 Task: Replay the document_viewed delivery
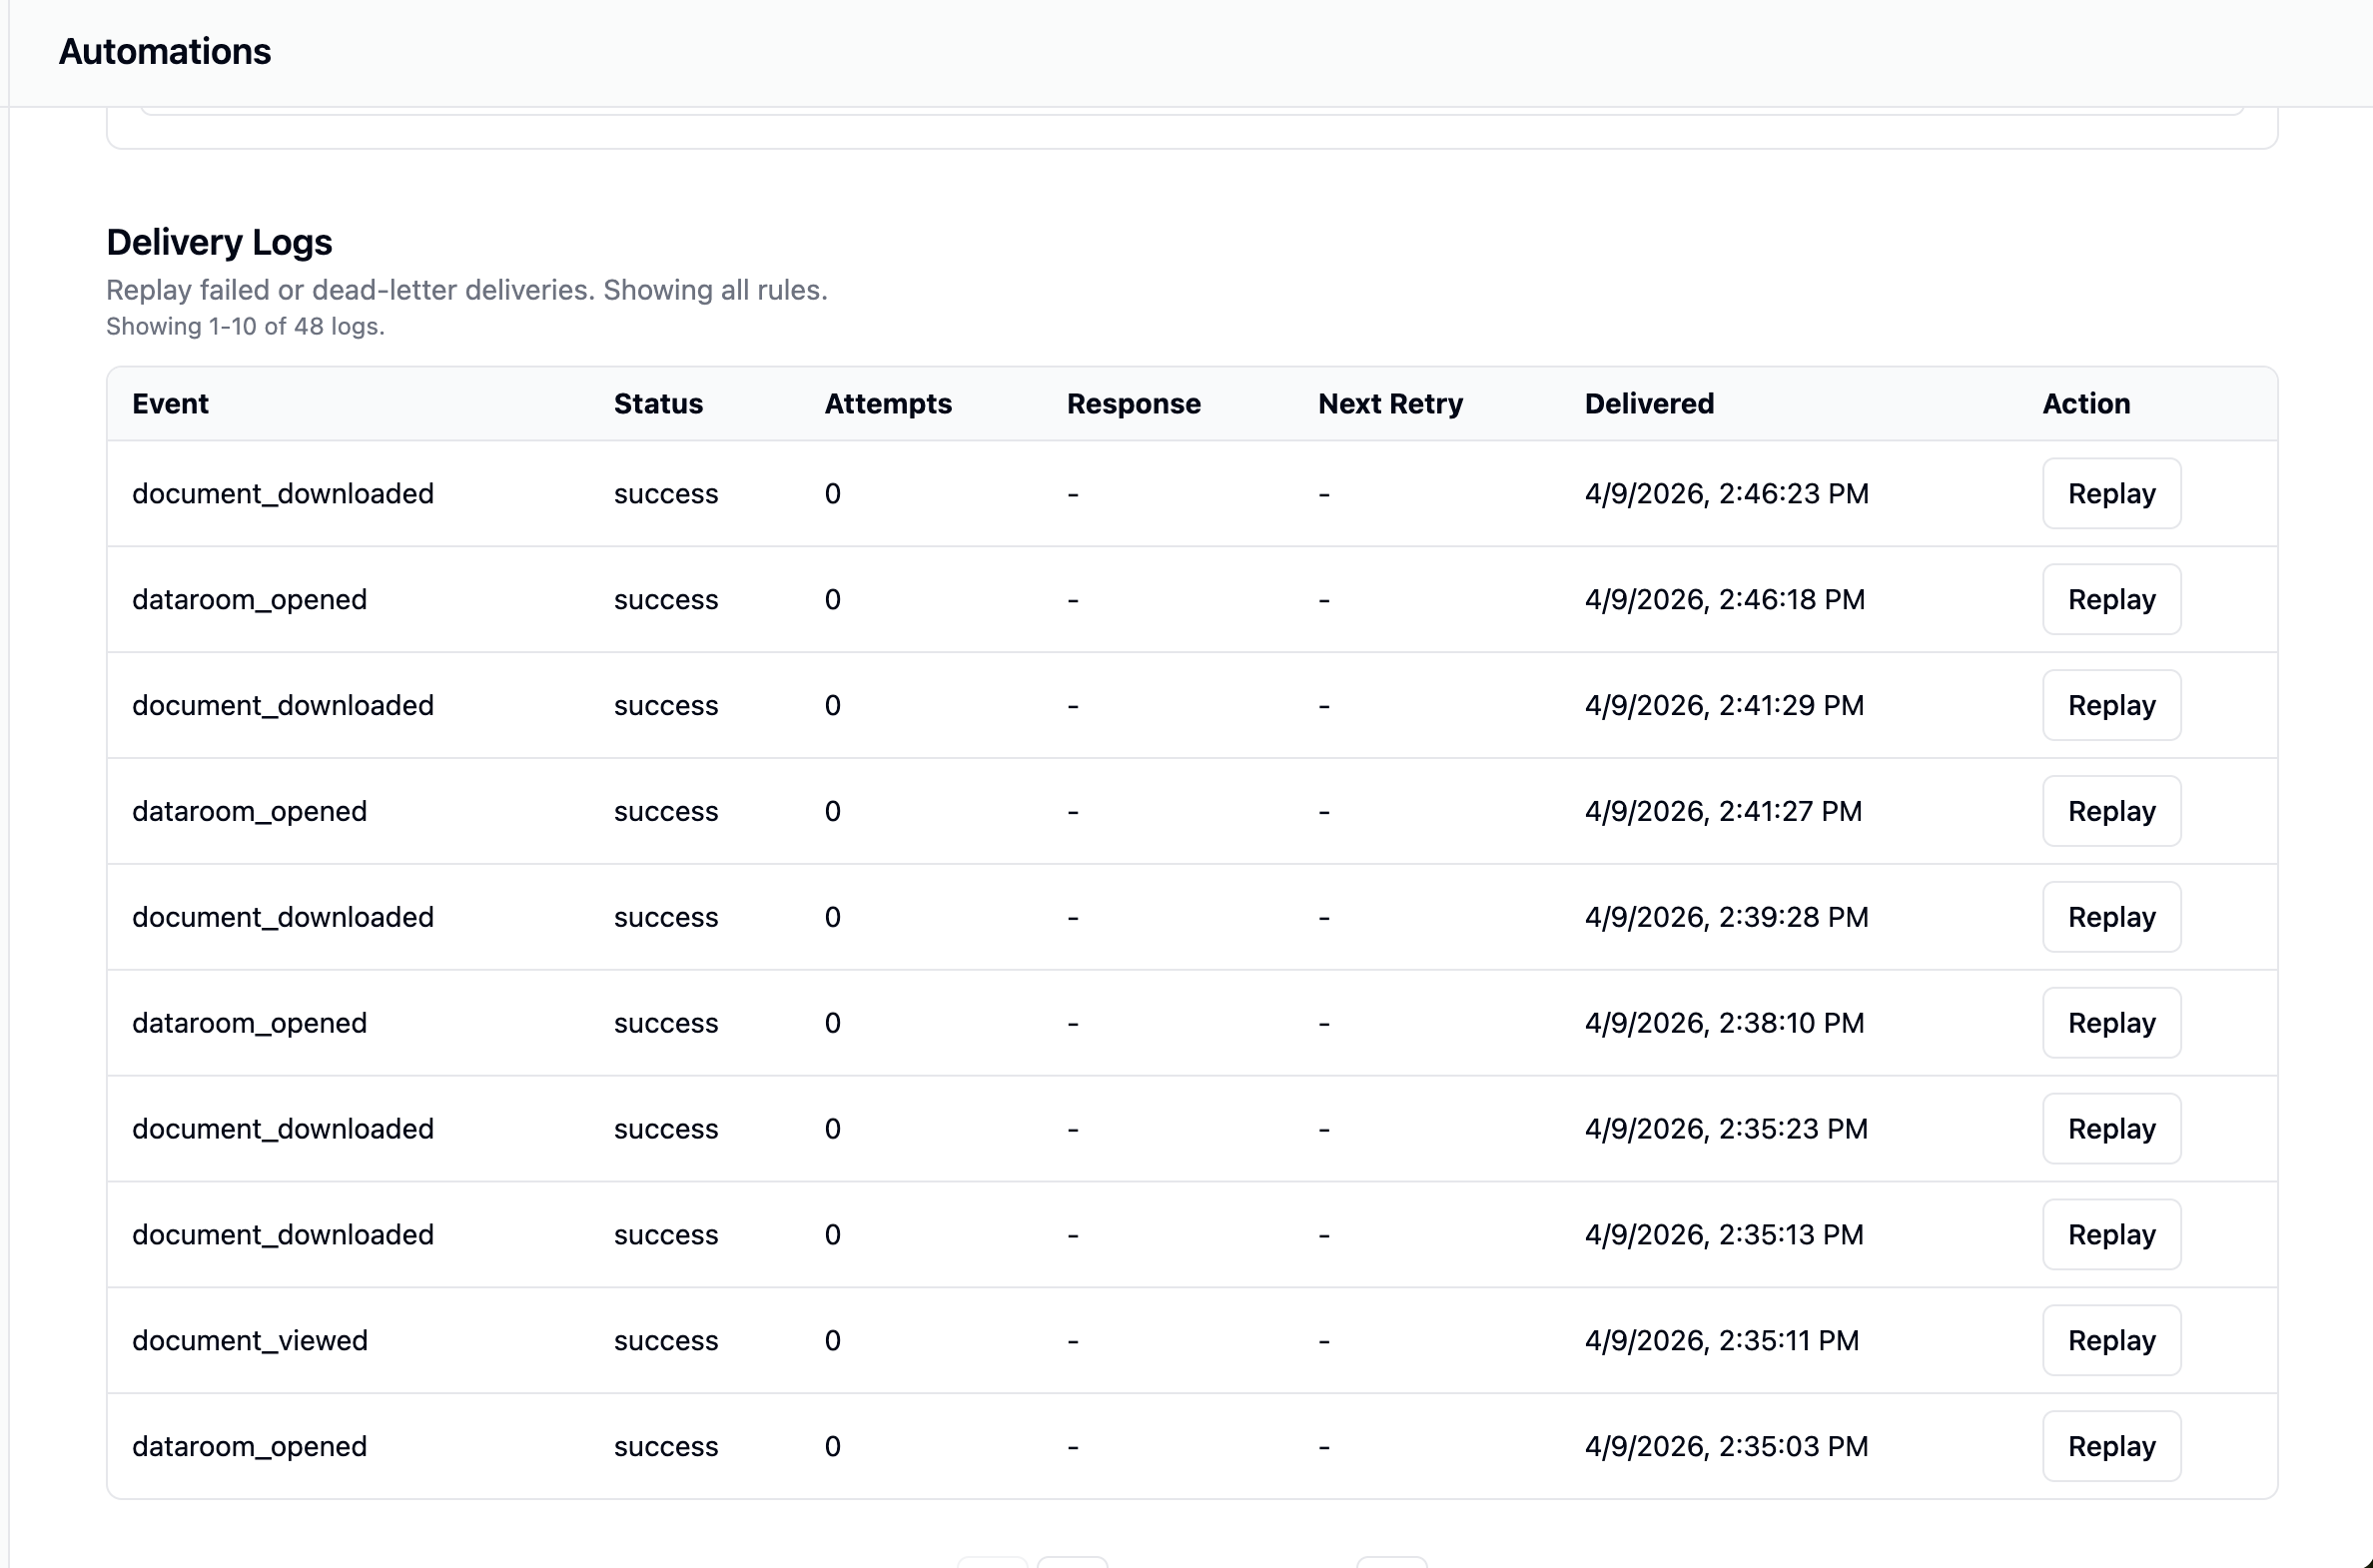coord(2110,1340)
